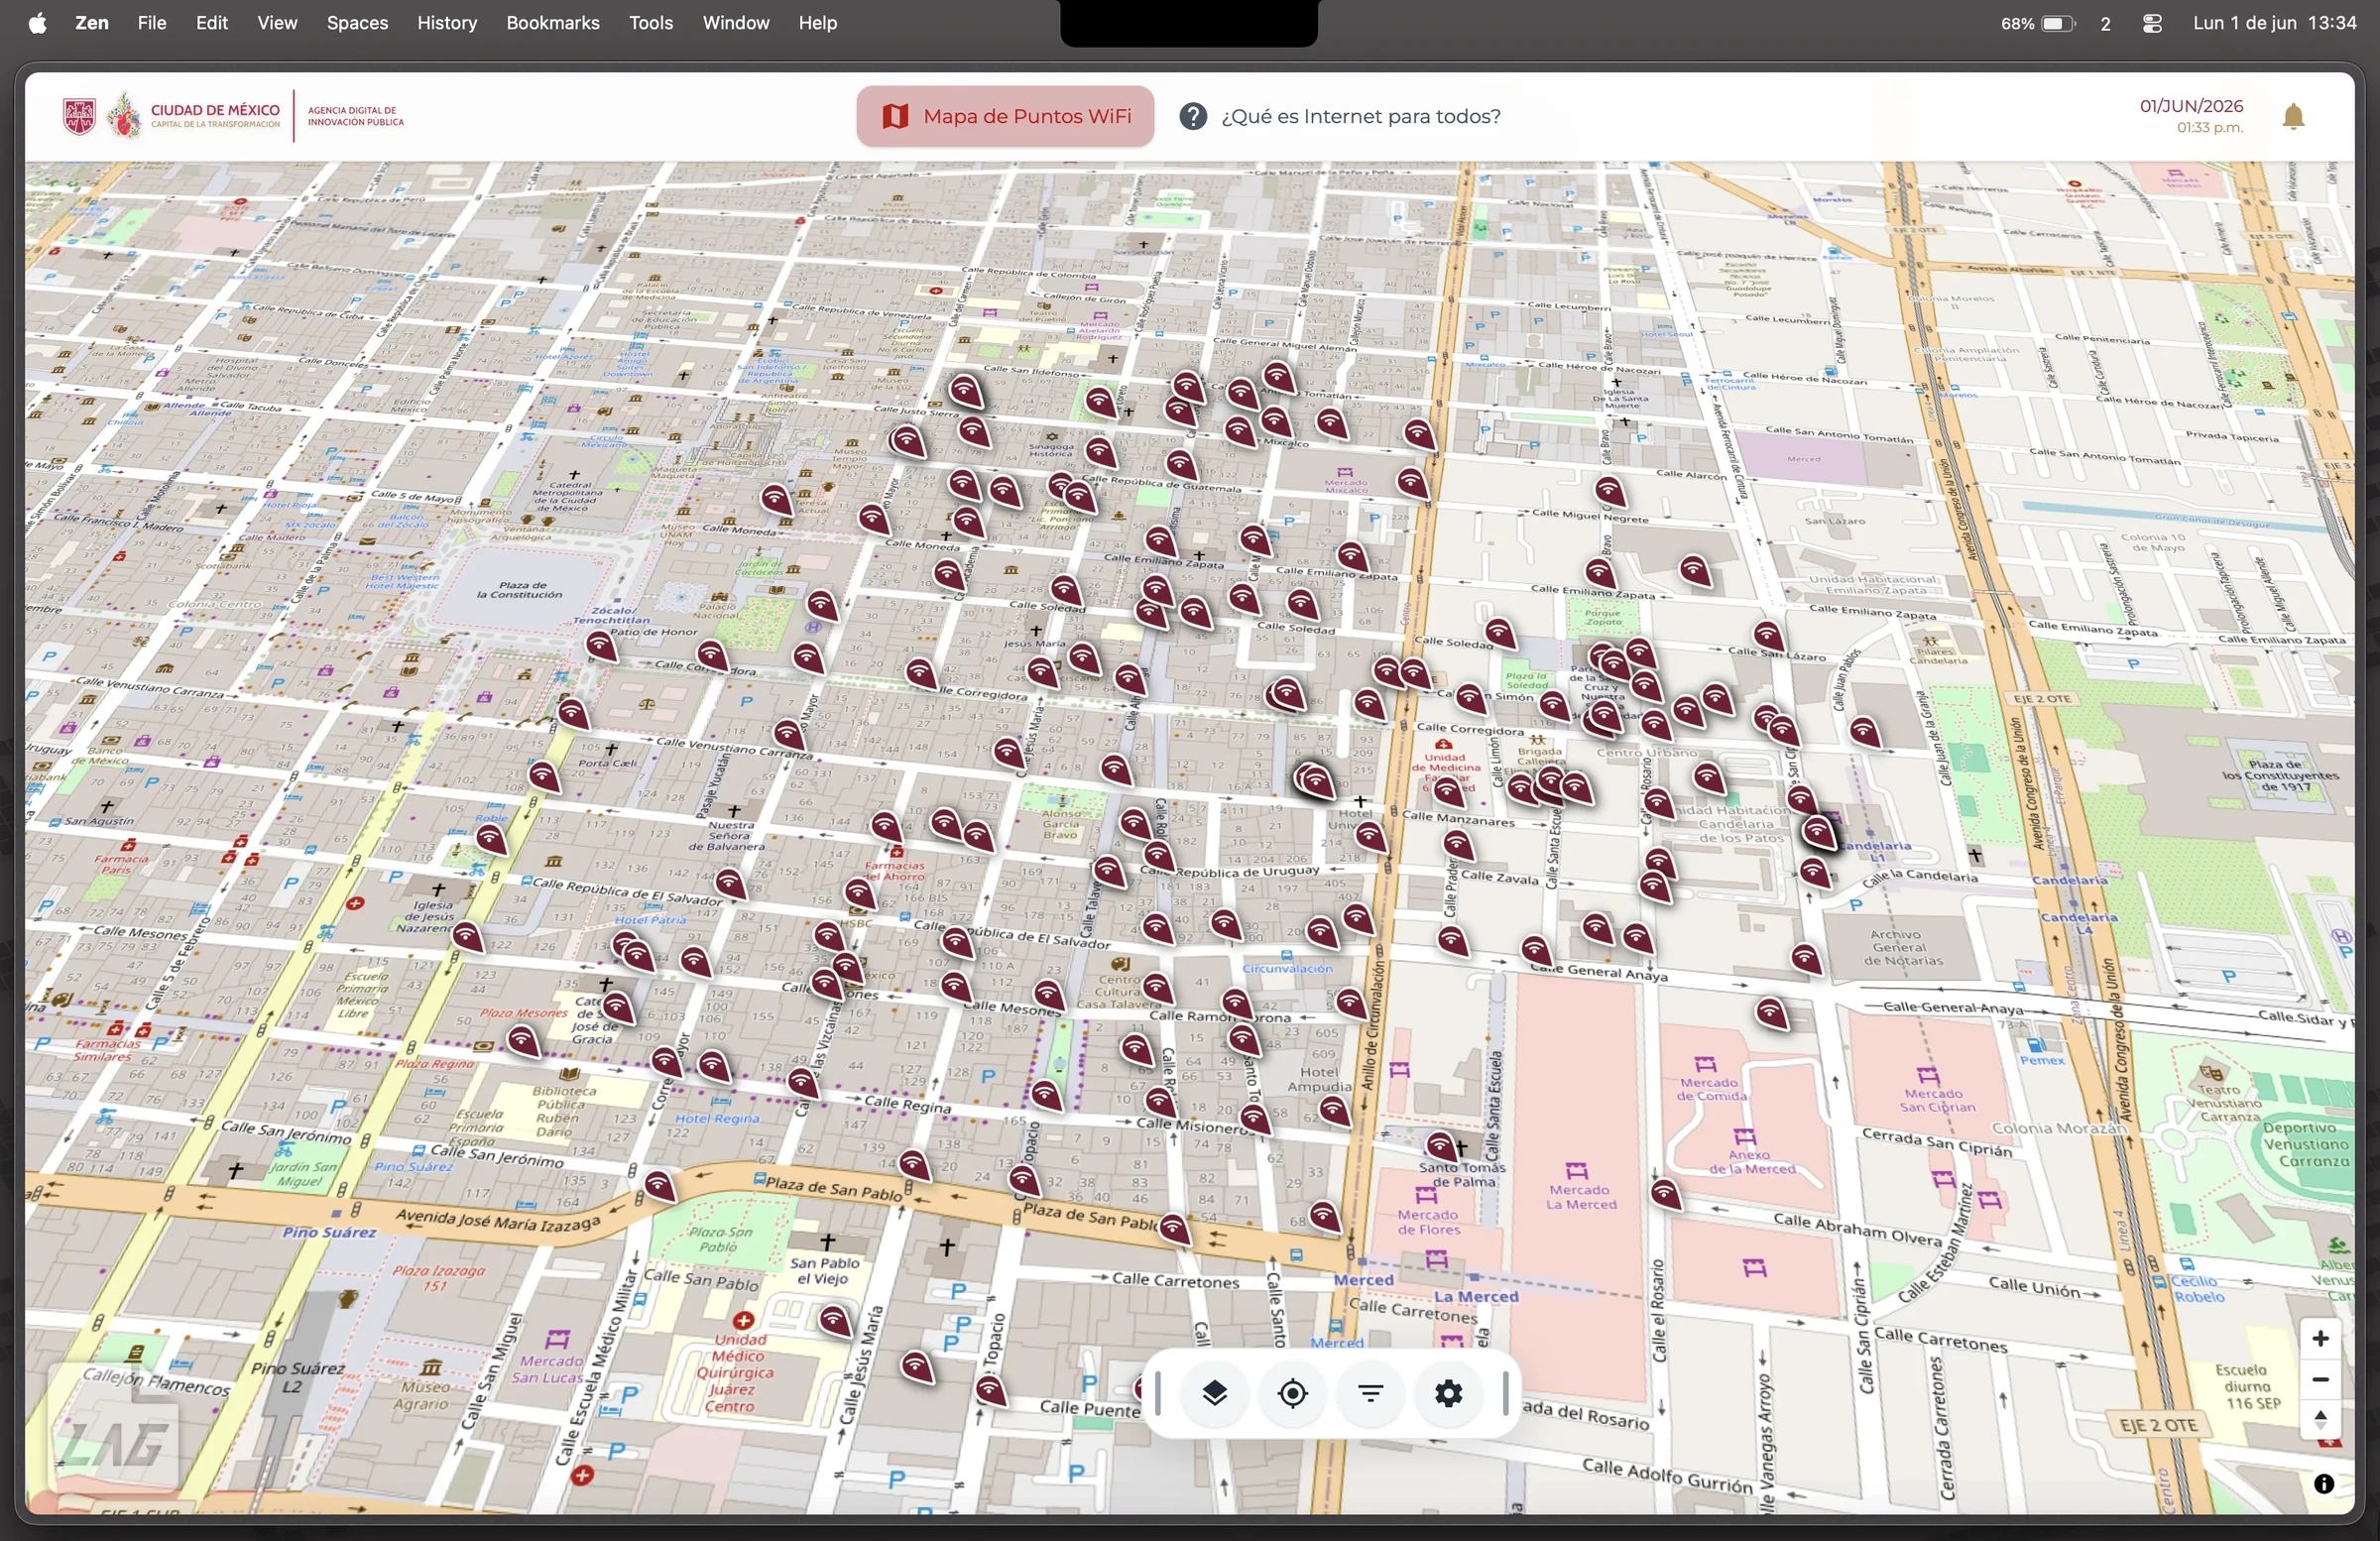Click the battery status icon
This screenshot has width=2380, height=1541.
coord(2058,23)
